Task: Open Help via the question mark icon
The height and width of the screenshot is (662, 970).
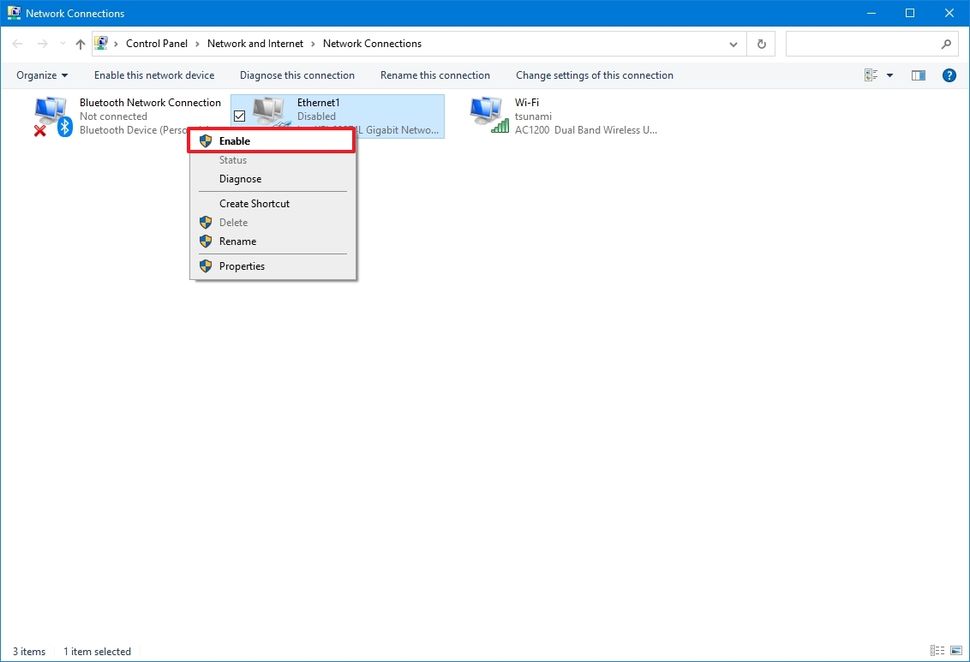Action: tap(948, 75)
